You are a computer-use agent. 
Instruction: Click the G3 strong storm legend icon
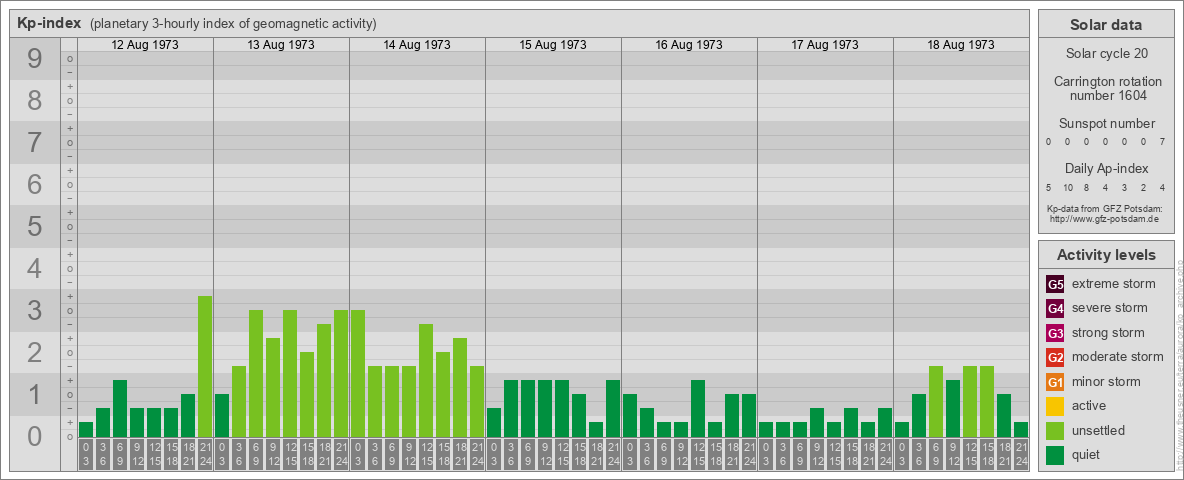[1055, 333]
